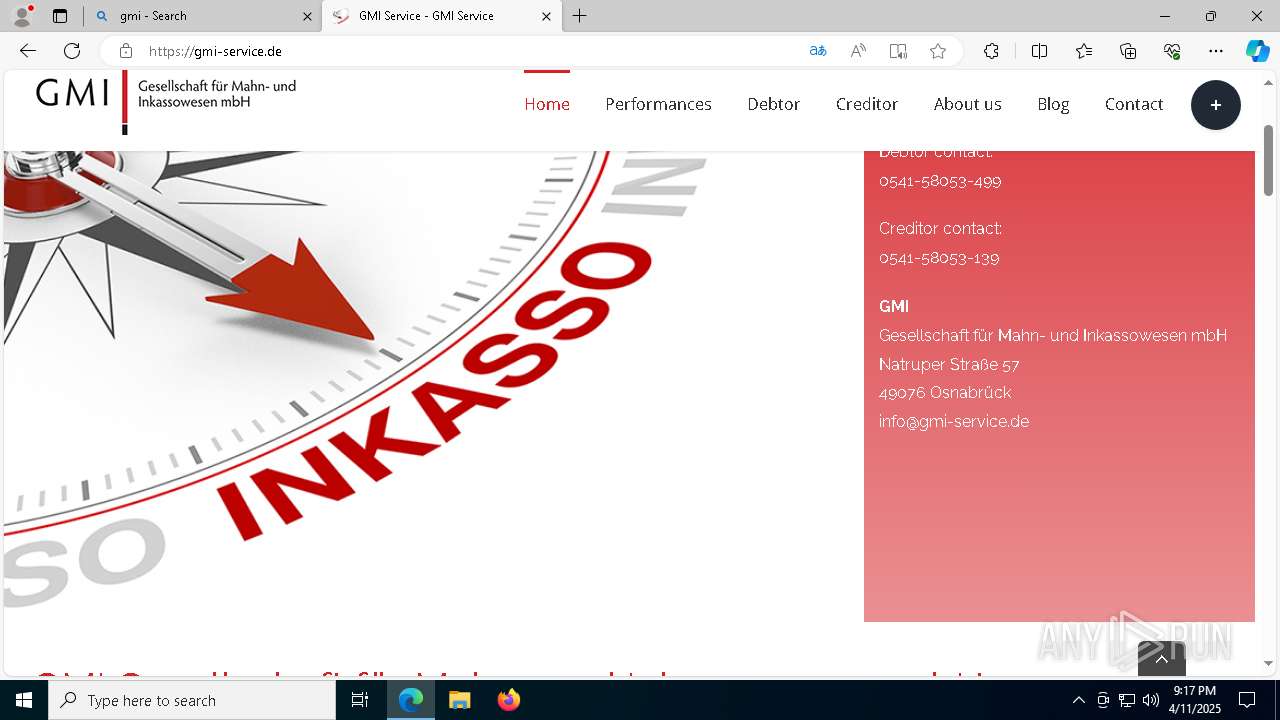Image resolution: width=1280 pixels, height=720 pixels.
Task: View site information lock icon
Action: coord(126,51)
